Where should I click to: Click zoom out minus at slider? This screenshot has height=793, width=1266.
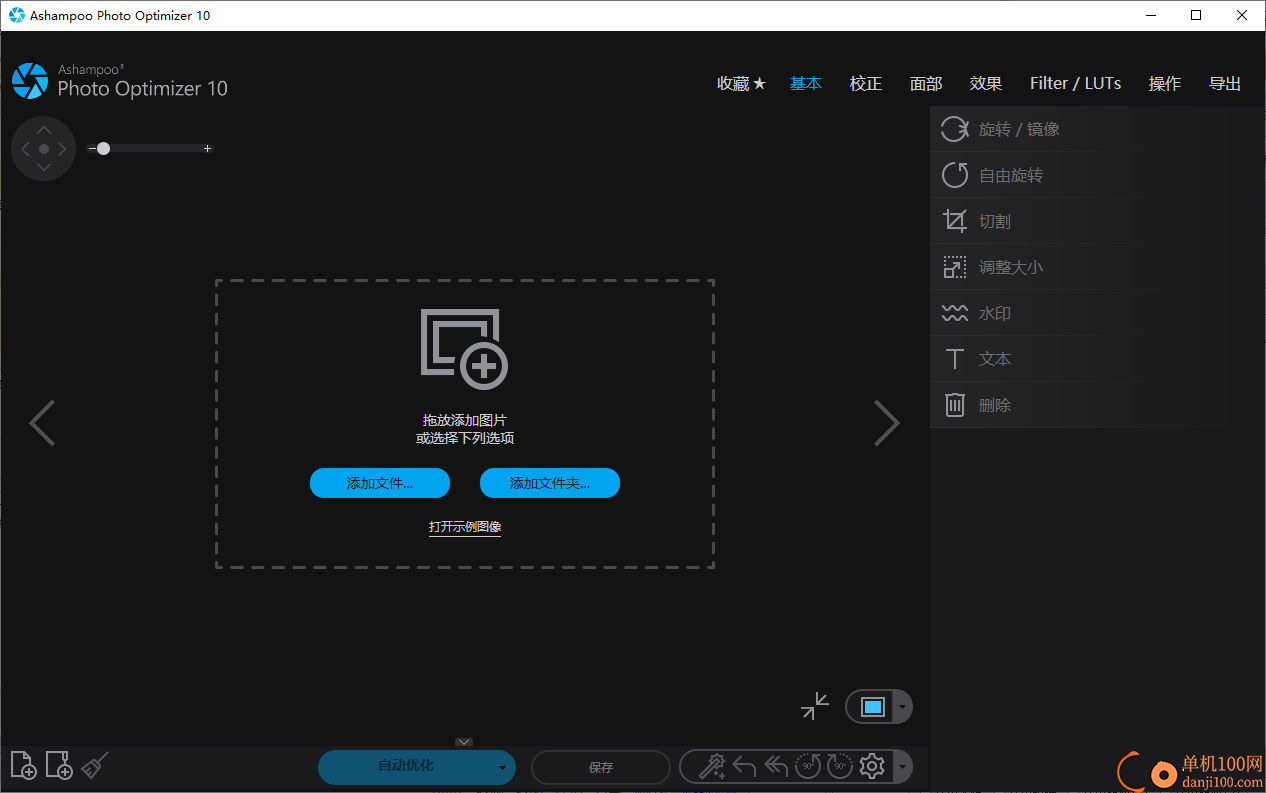(x=92, y=148)
